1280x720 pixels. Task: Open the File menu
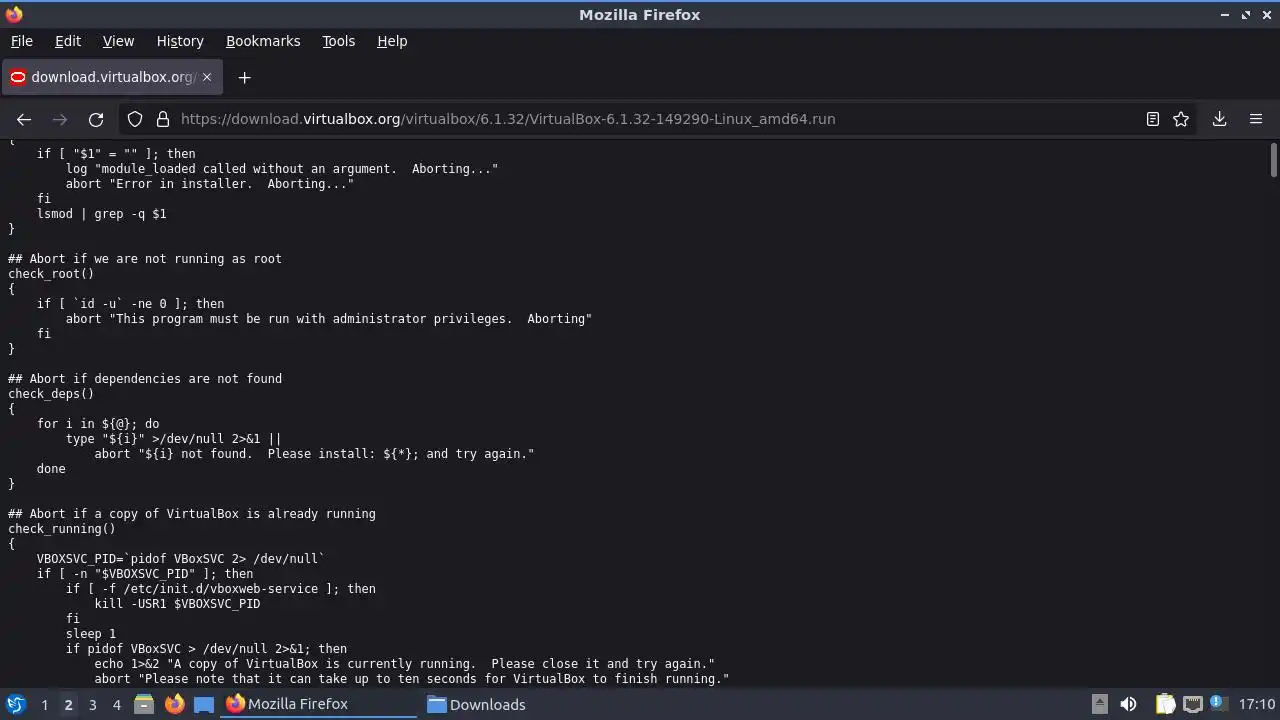coord(22,41)
